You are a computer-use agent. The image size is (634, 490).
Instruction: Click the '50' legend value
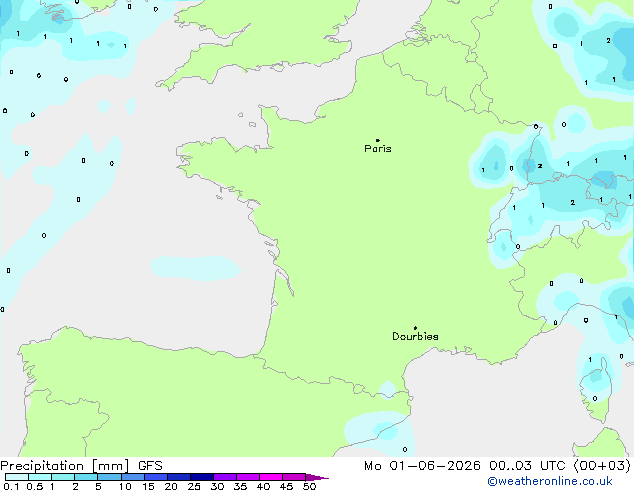(x=309, y=486)
